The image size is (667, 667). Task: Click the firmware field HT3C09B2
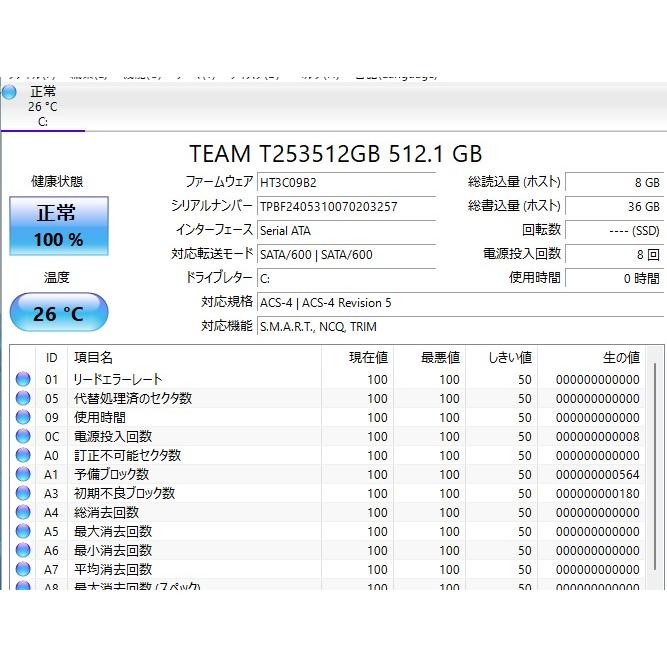(347, 183)
